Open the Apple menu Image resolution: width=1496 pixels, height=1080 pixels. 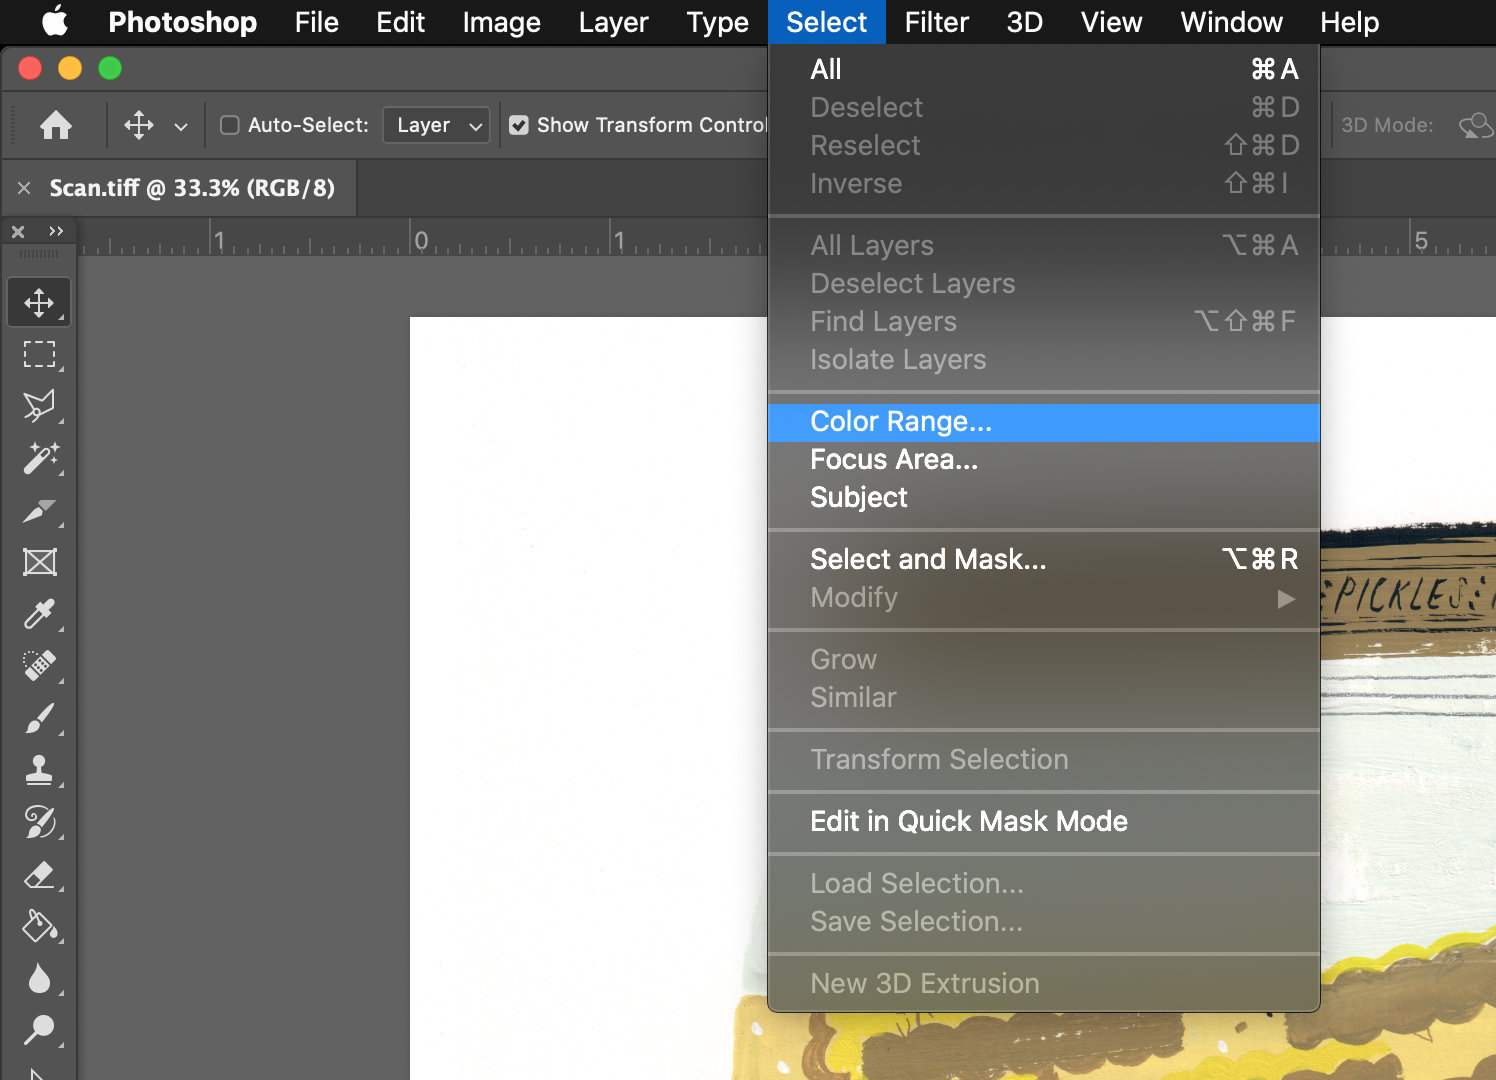(x=55, y=21)
